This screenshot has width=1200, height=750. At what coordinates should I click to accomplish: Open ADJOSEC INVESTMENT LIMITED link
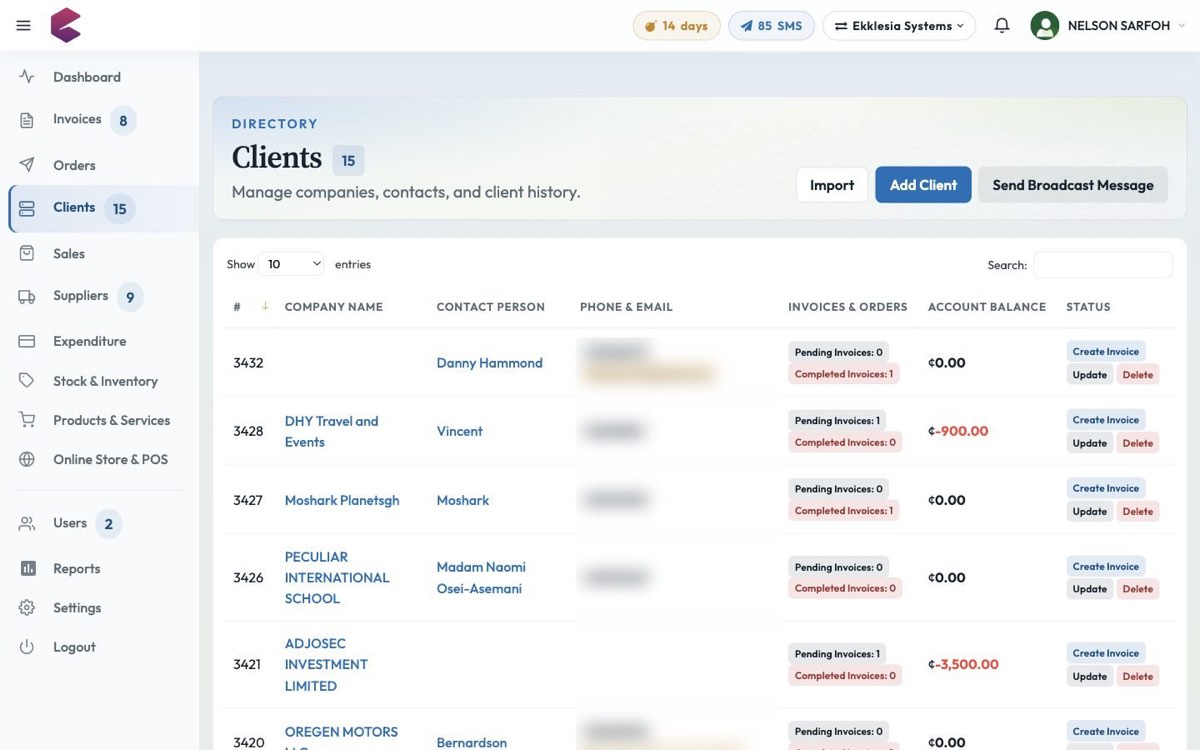click(x=326, y=665)
